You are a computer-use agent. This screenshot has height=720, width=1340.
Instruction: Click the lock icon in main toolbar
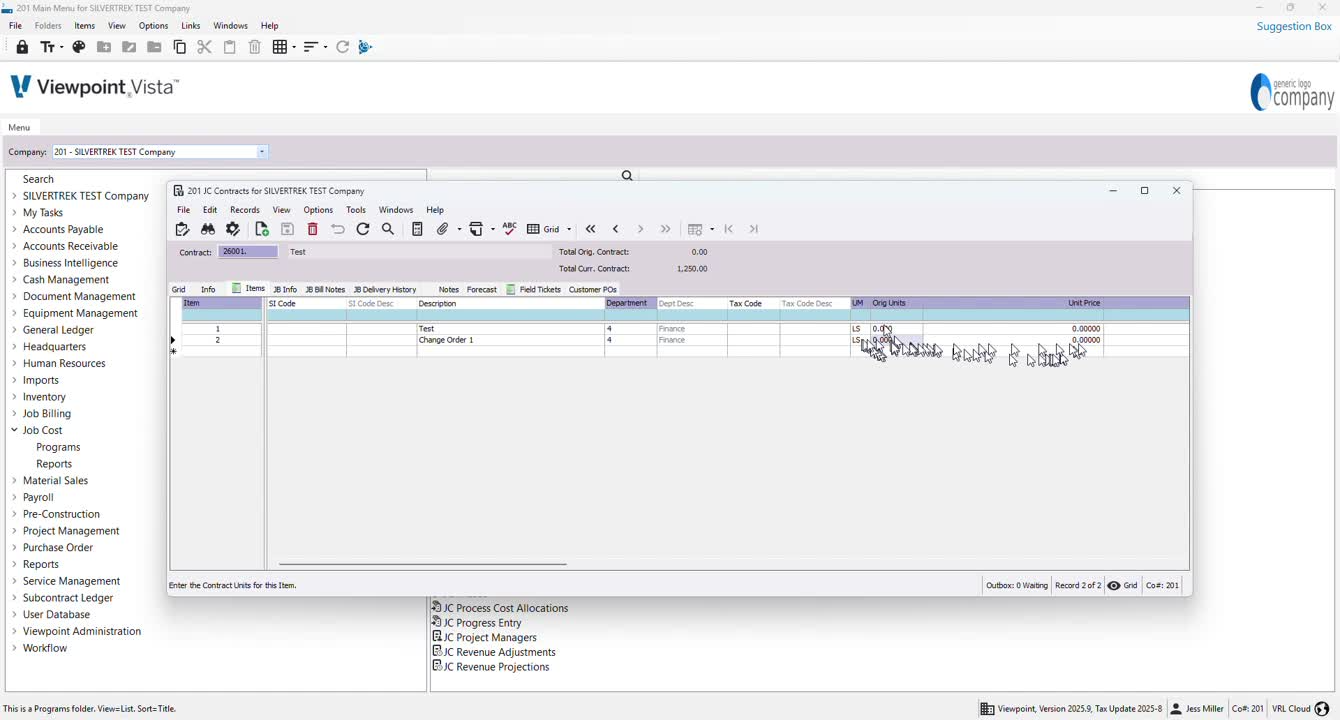point(22,47)
